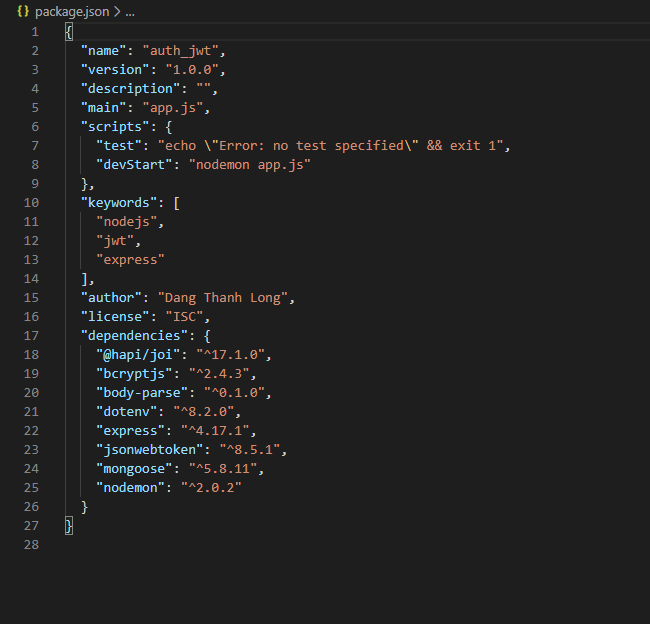Select line number 28 in gutter
Screen dimensions: 650x624
[x=32, y=545]
